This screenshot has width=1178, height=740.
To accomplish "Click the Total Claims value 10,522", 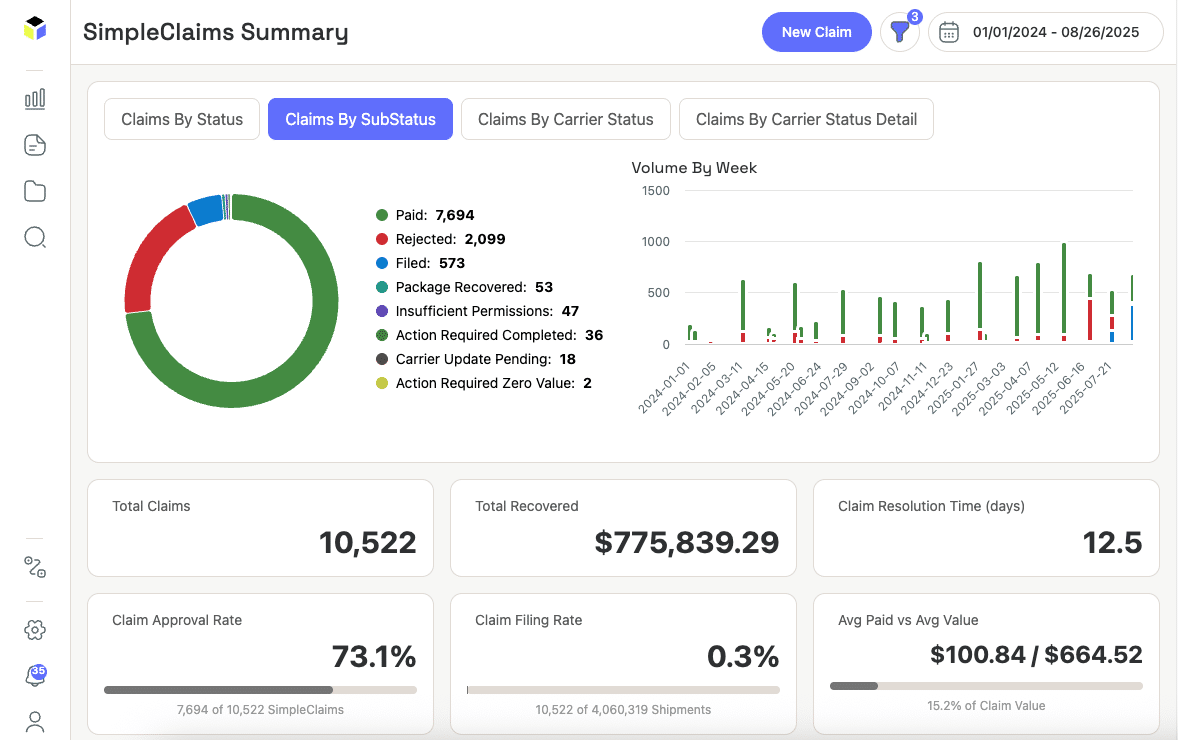I will click(367, 542).
